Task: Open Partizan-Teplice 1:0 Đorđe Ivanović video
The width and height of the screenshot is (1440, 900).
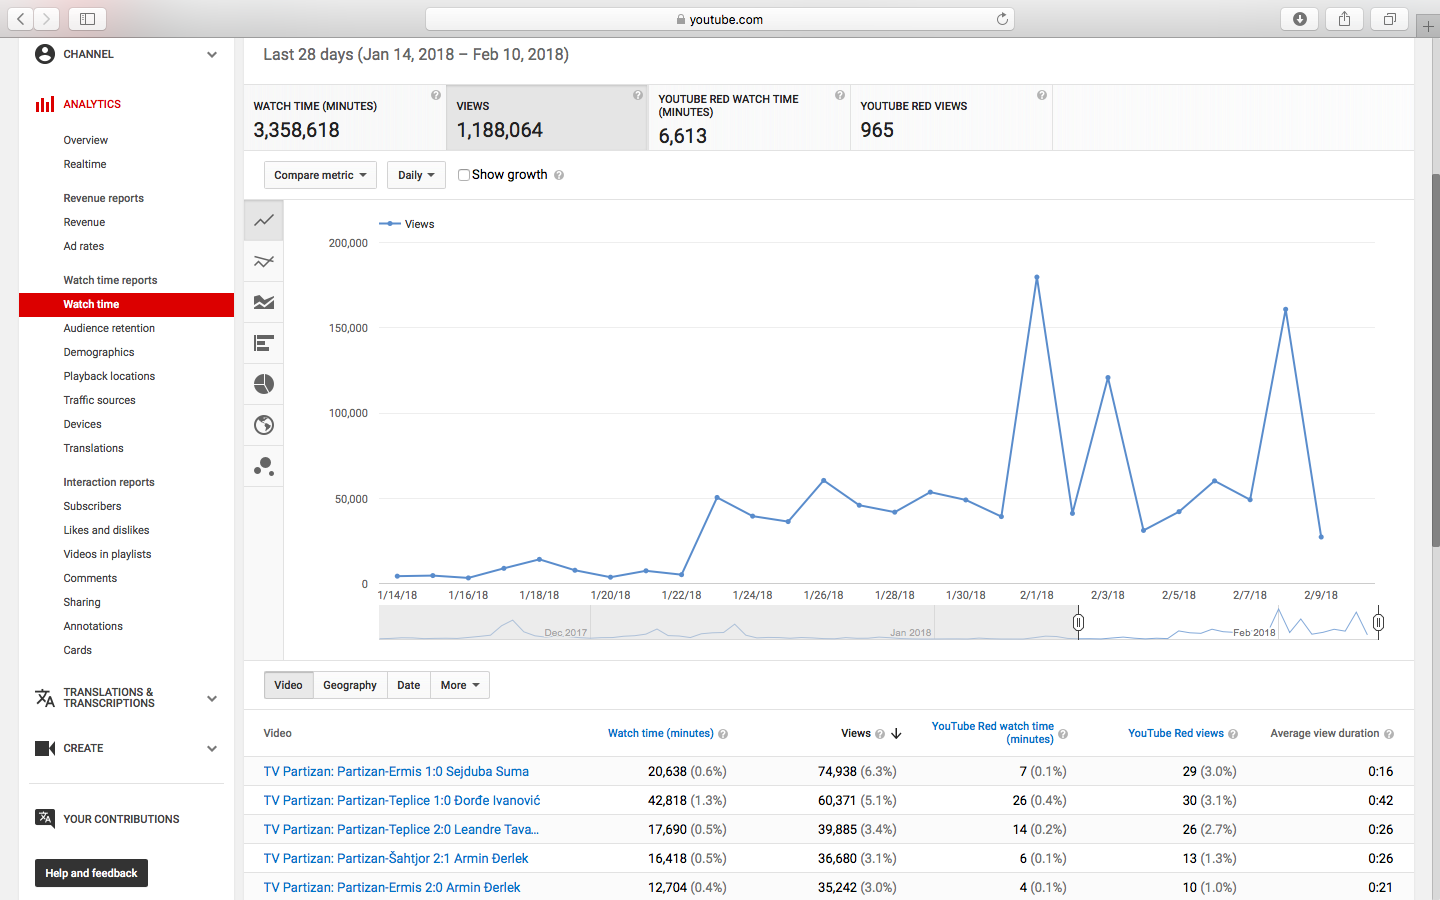Action: 402,800
